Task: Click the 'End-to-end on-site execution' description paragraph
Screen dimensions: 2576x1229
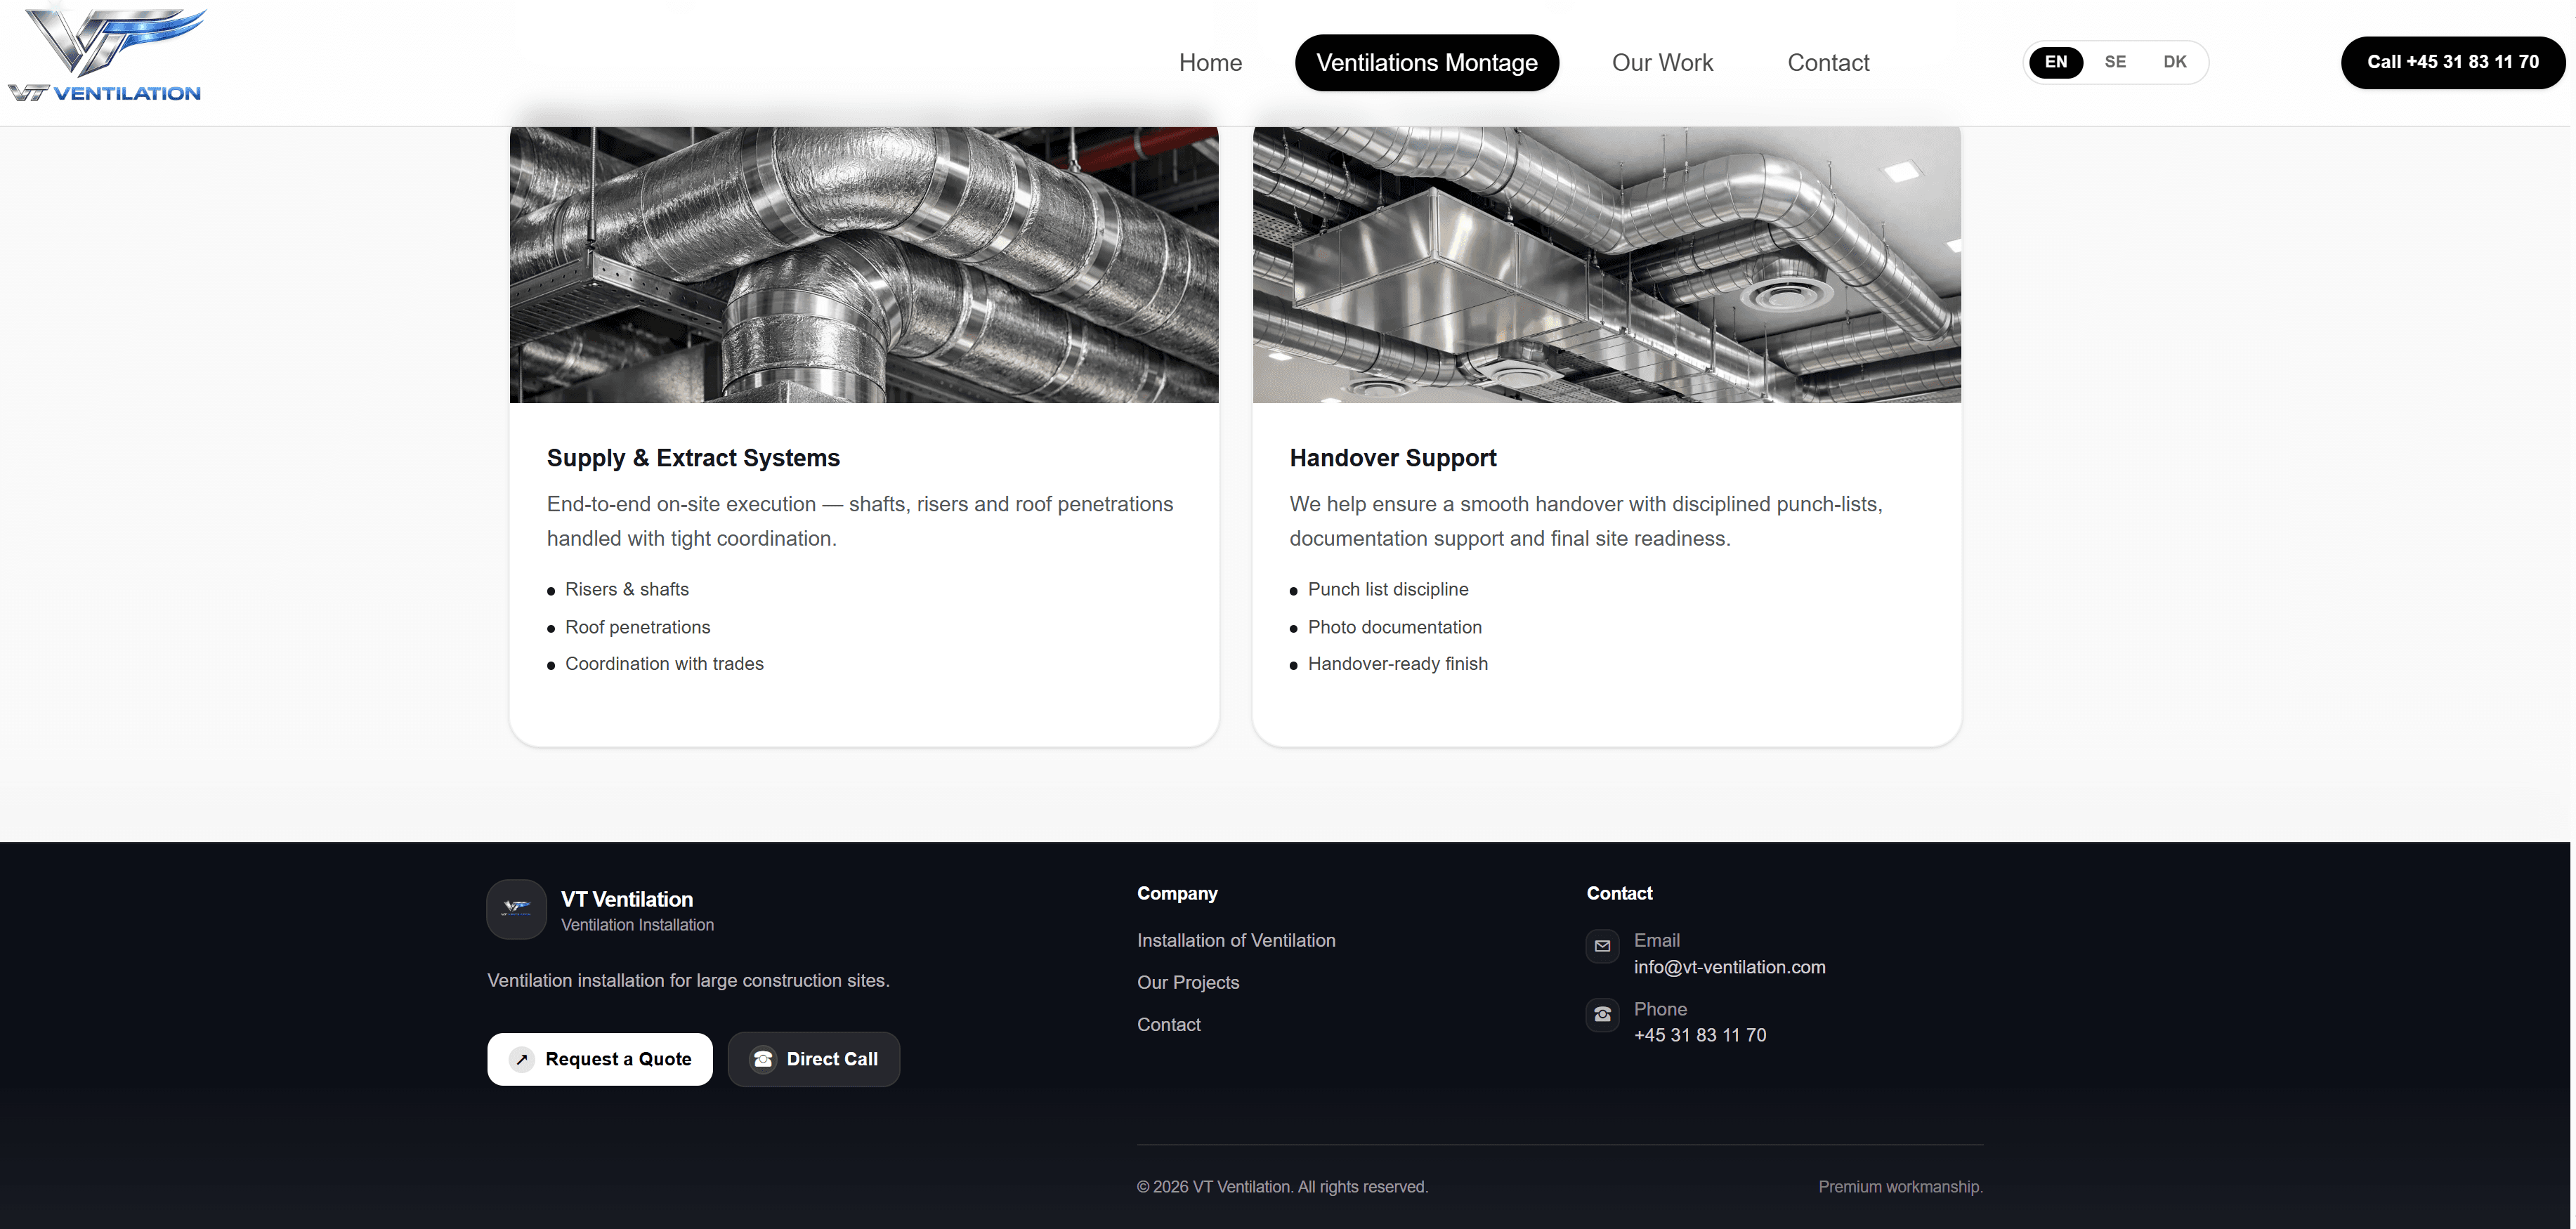Action: click(x=860, y=521)
